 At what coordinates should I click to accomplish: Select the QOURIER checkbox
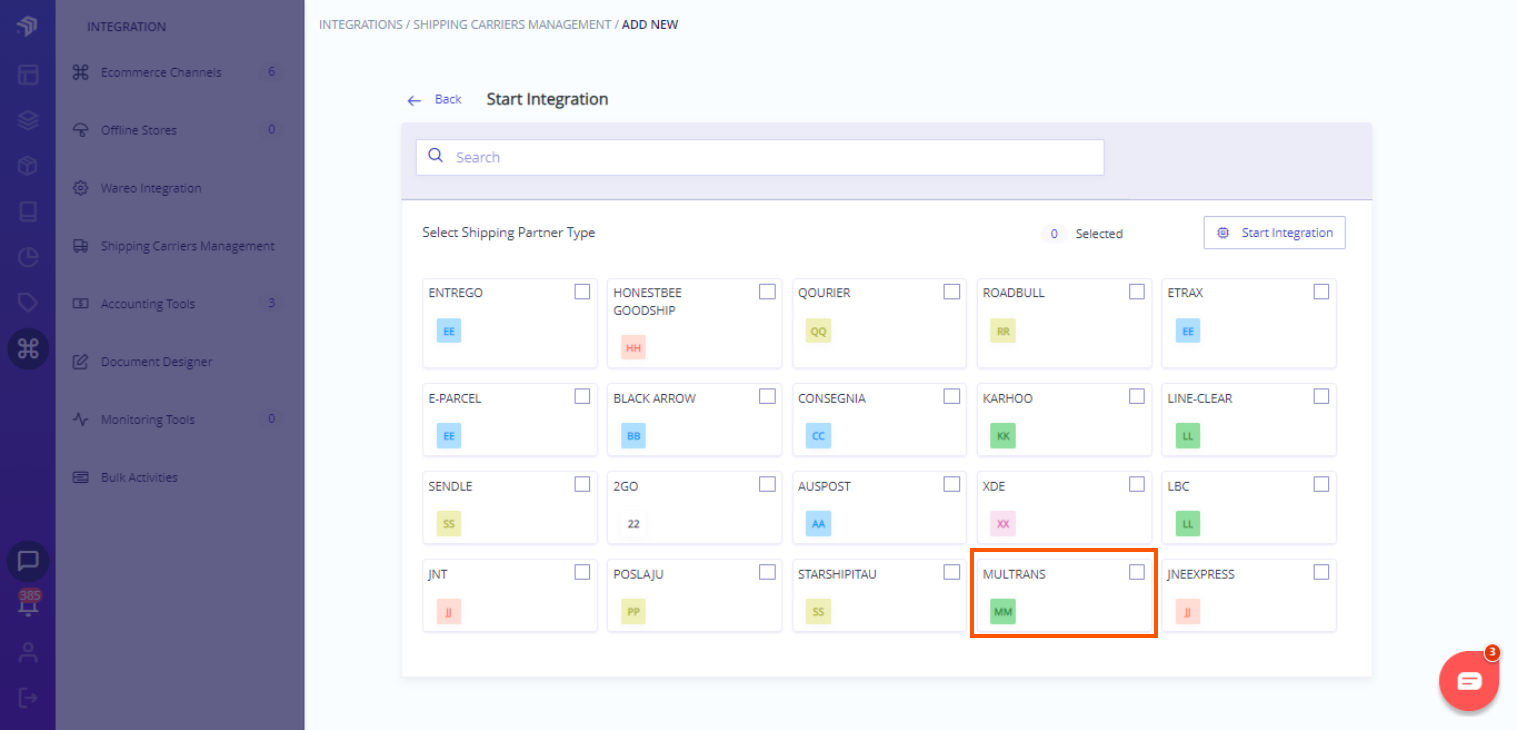click(x=952, y=292)
